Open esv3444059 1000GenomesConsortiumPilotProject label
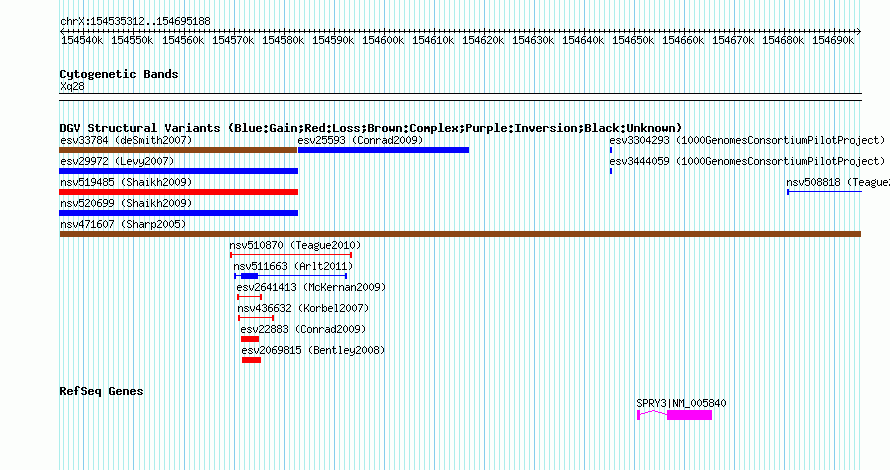The height and width of the screenshot is (470, 890). (747, 161)
